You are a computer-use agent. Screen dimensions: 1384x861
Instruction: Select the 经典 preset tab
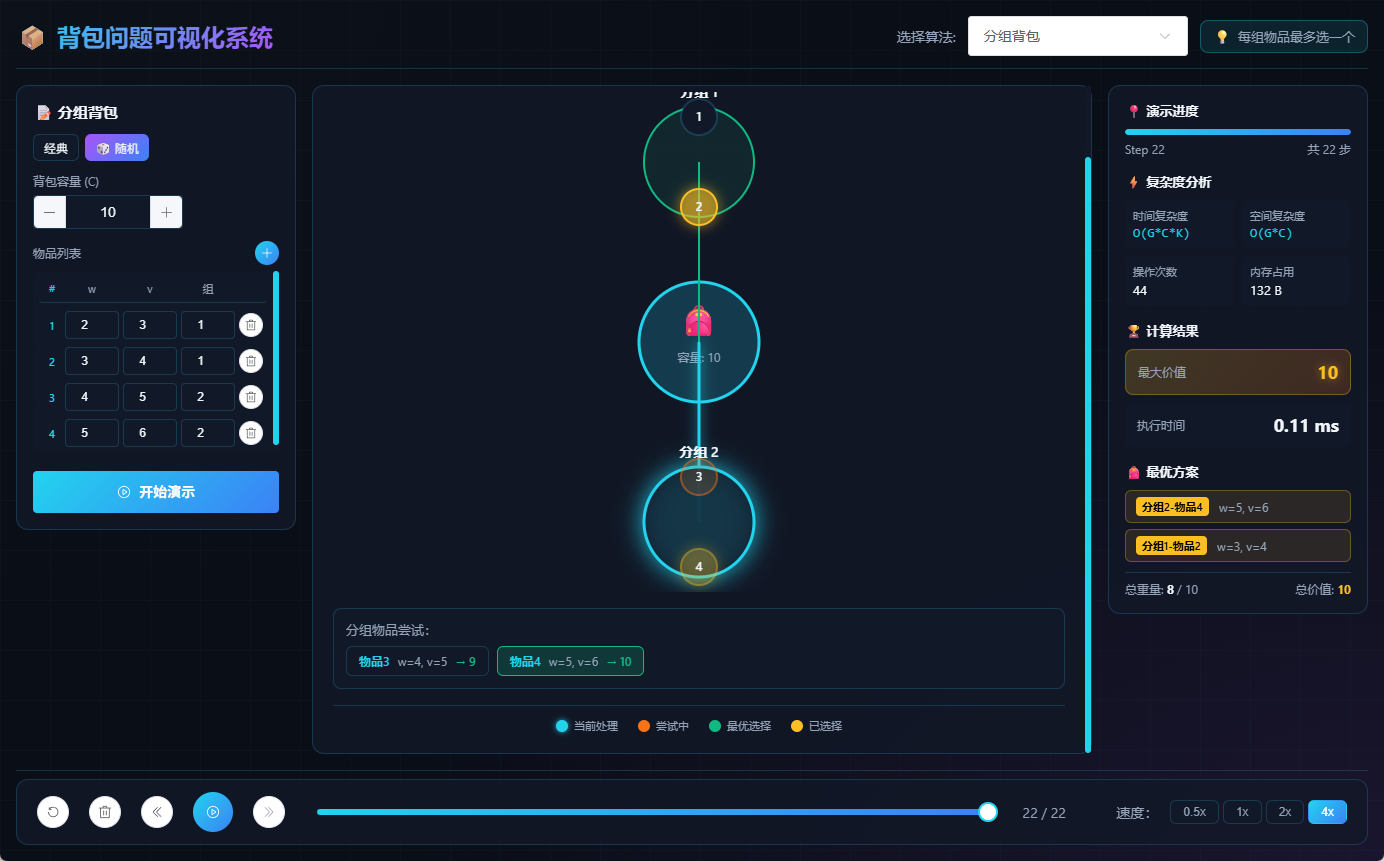tap(56, 148)
